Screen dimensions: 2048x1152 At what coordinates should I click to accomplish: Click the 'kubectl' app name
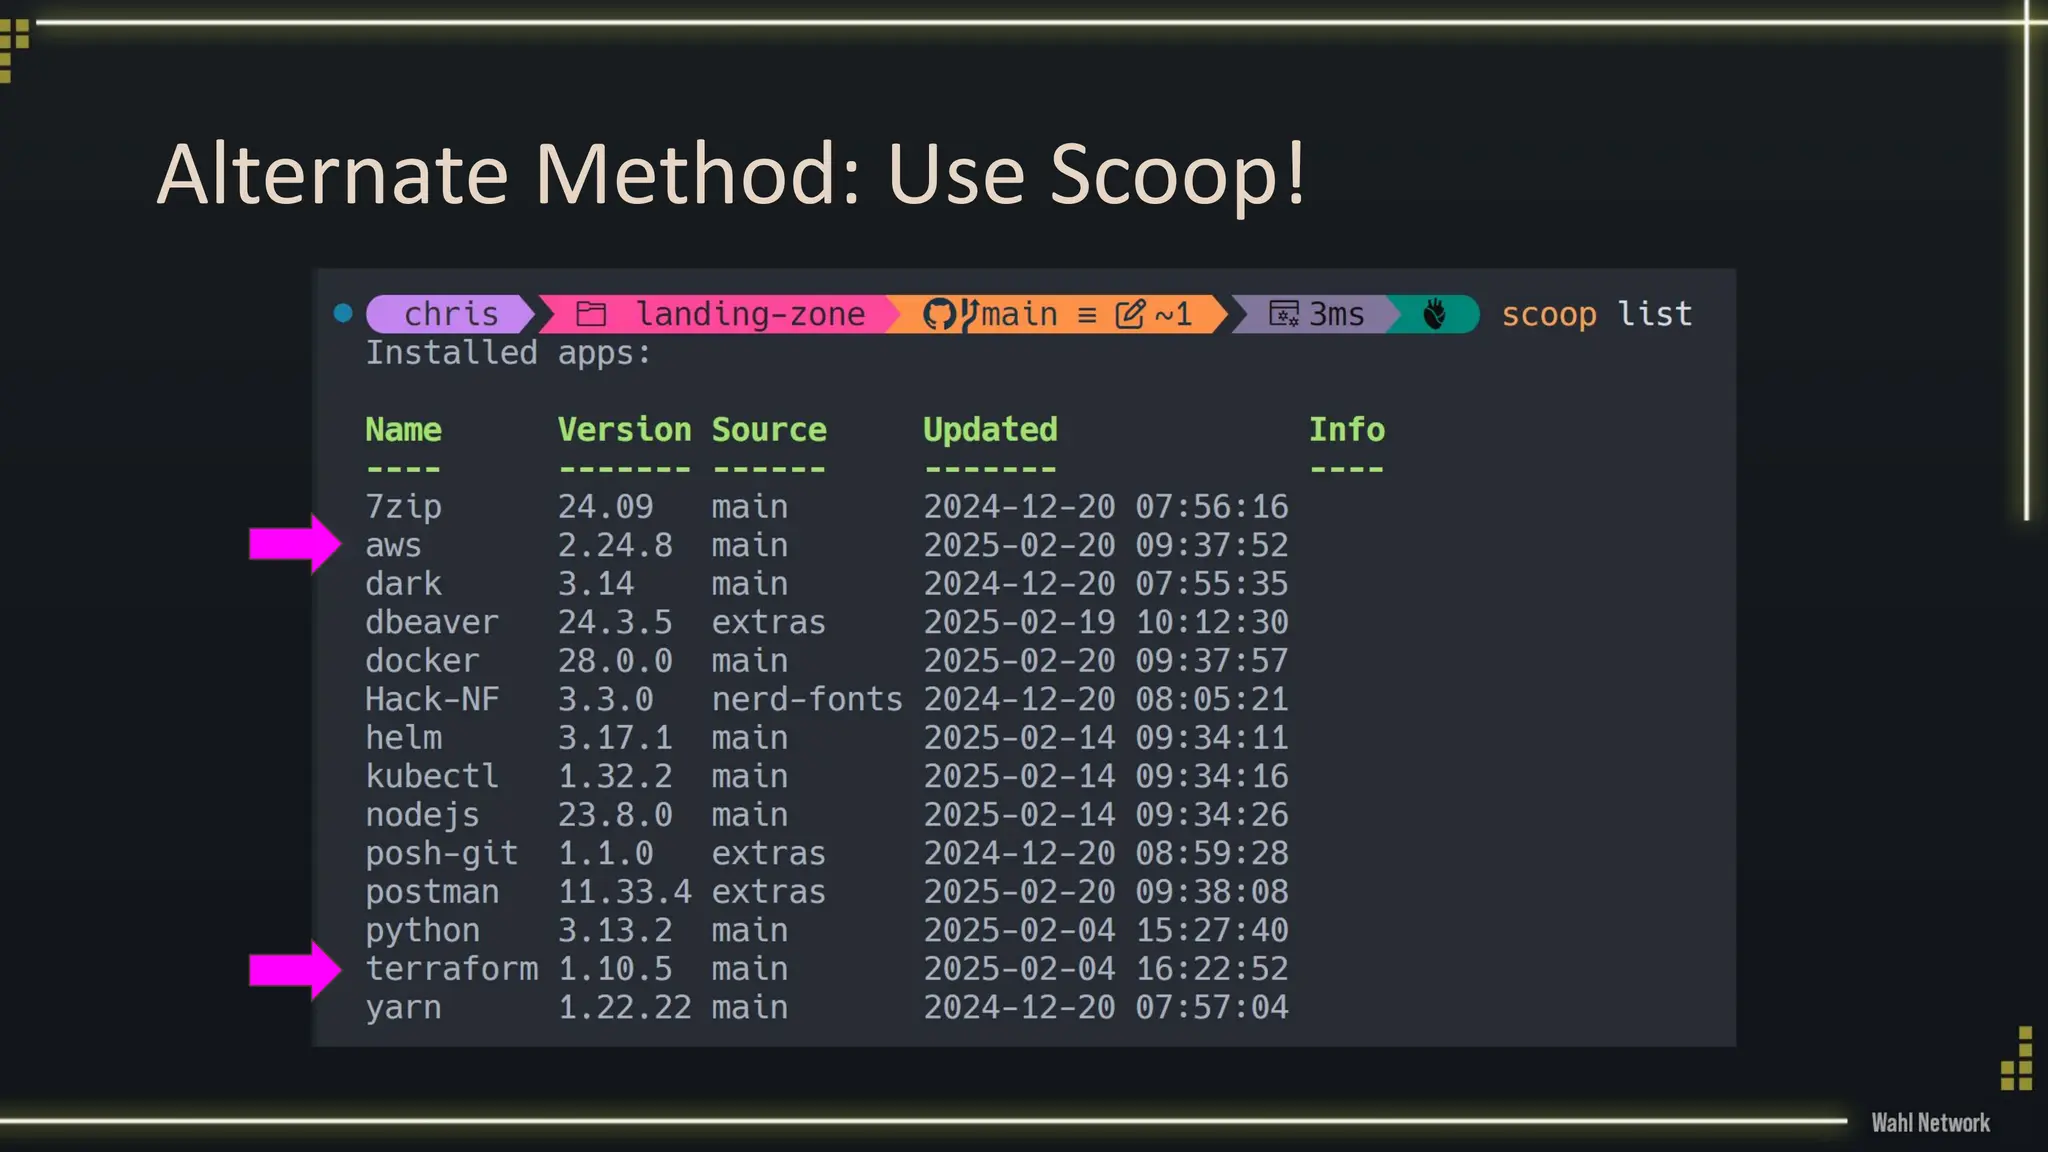coord(432,776)
